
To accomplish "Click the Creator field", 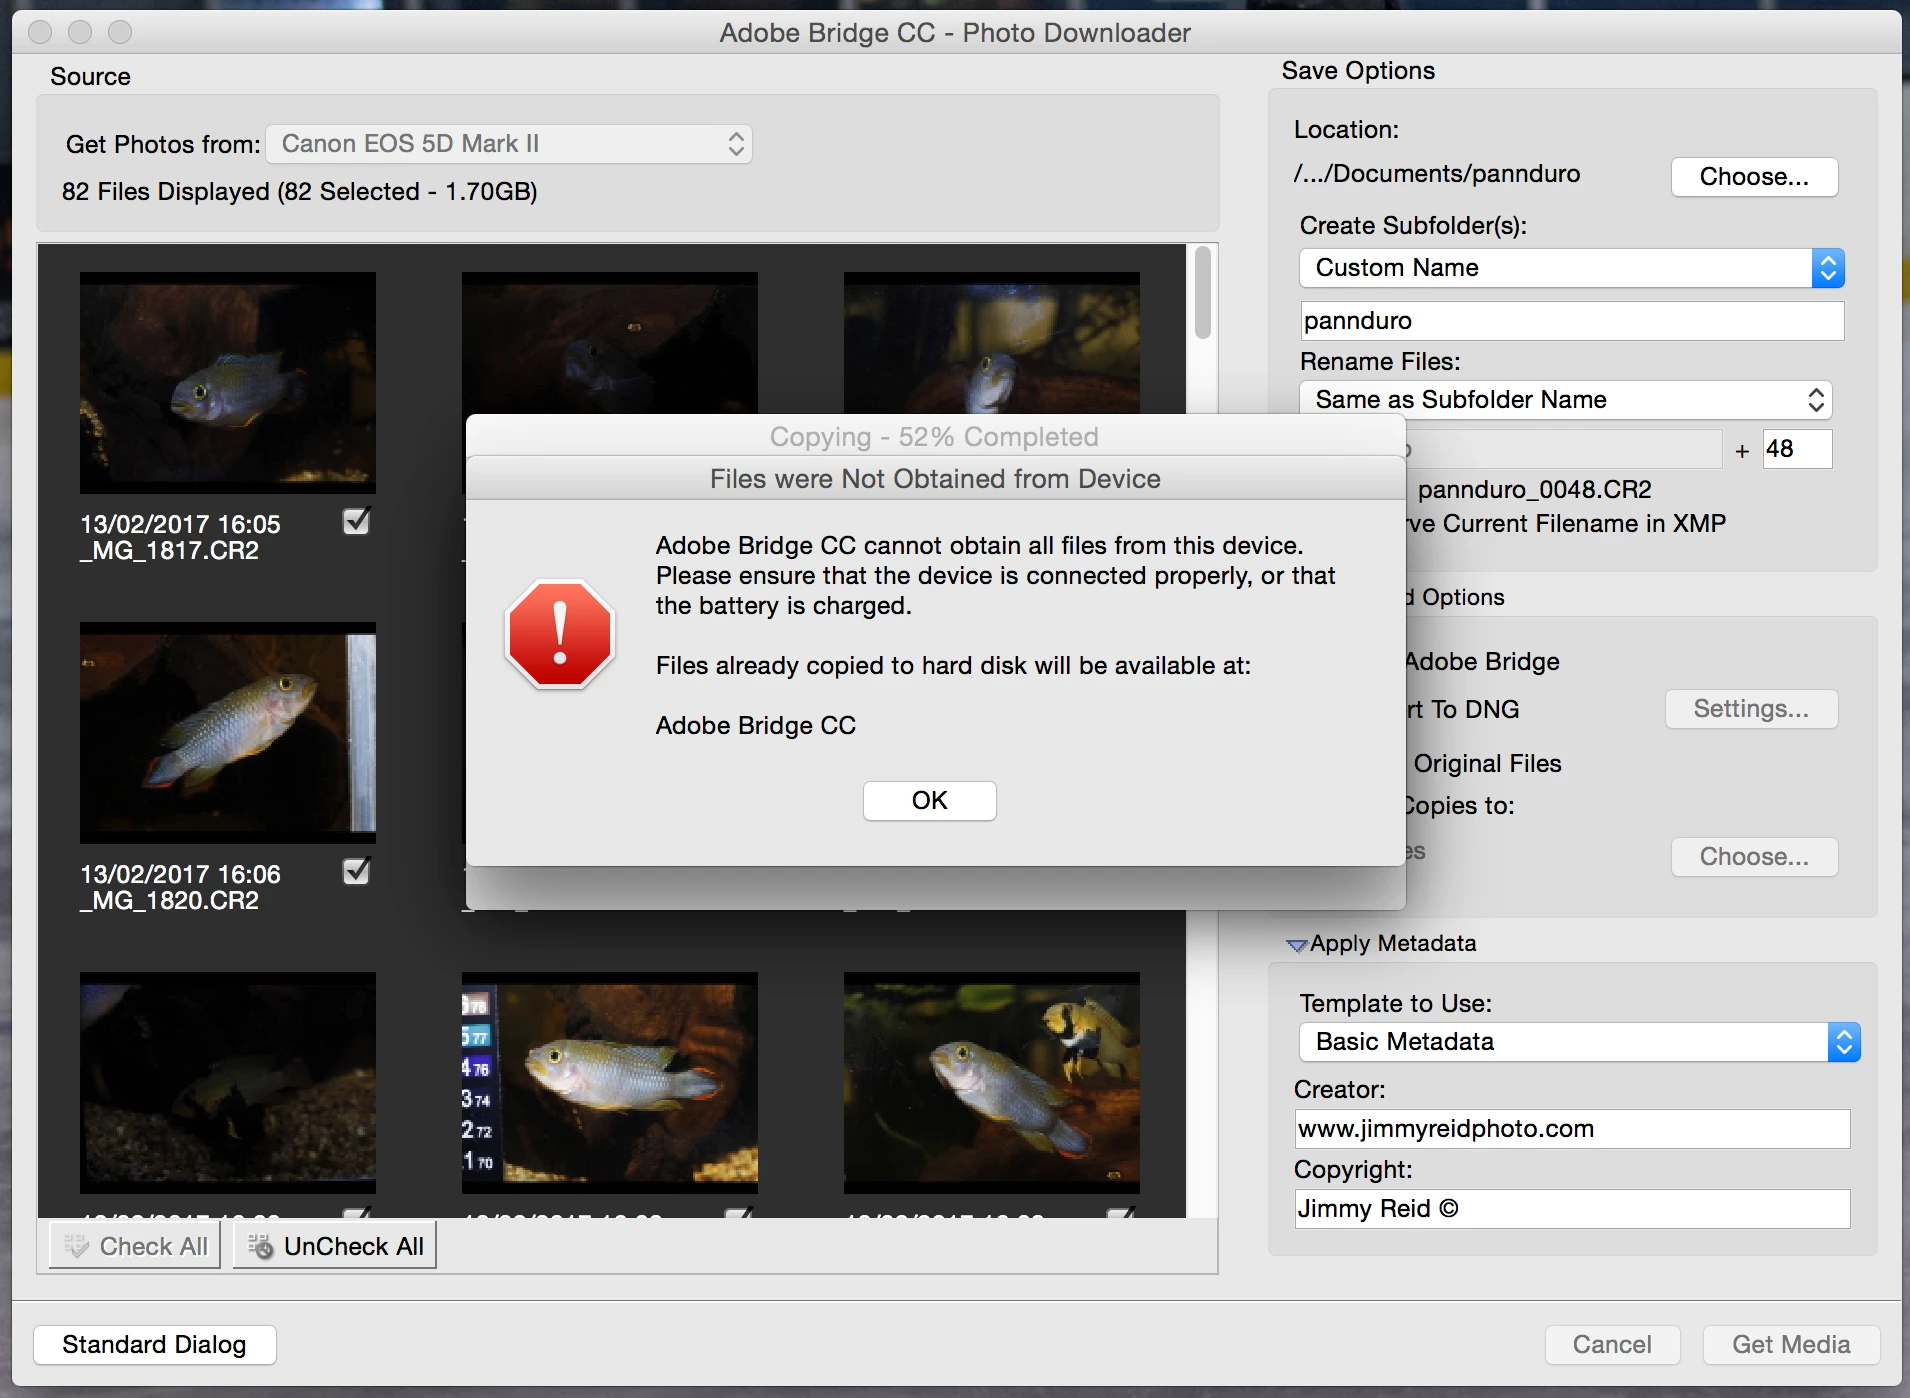I will coord(1571,1129).
